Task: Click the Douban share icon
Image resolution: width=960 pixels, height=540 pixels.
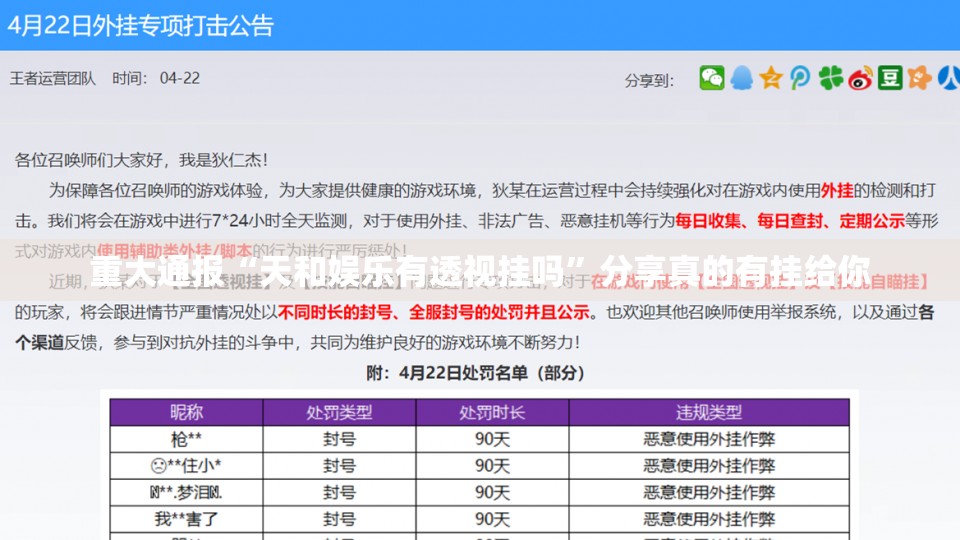Action: [890, 78]
